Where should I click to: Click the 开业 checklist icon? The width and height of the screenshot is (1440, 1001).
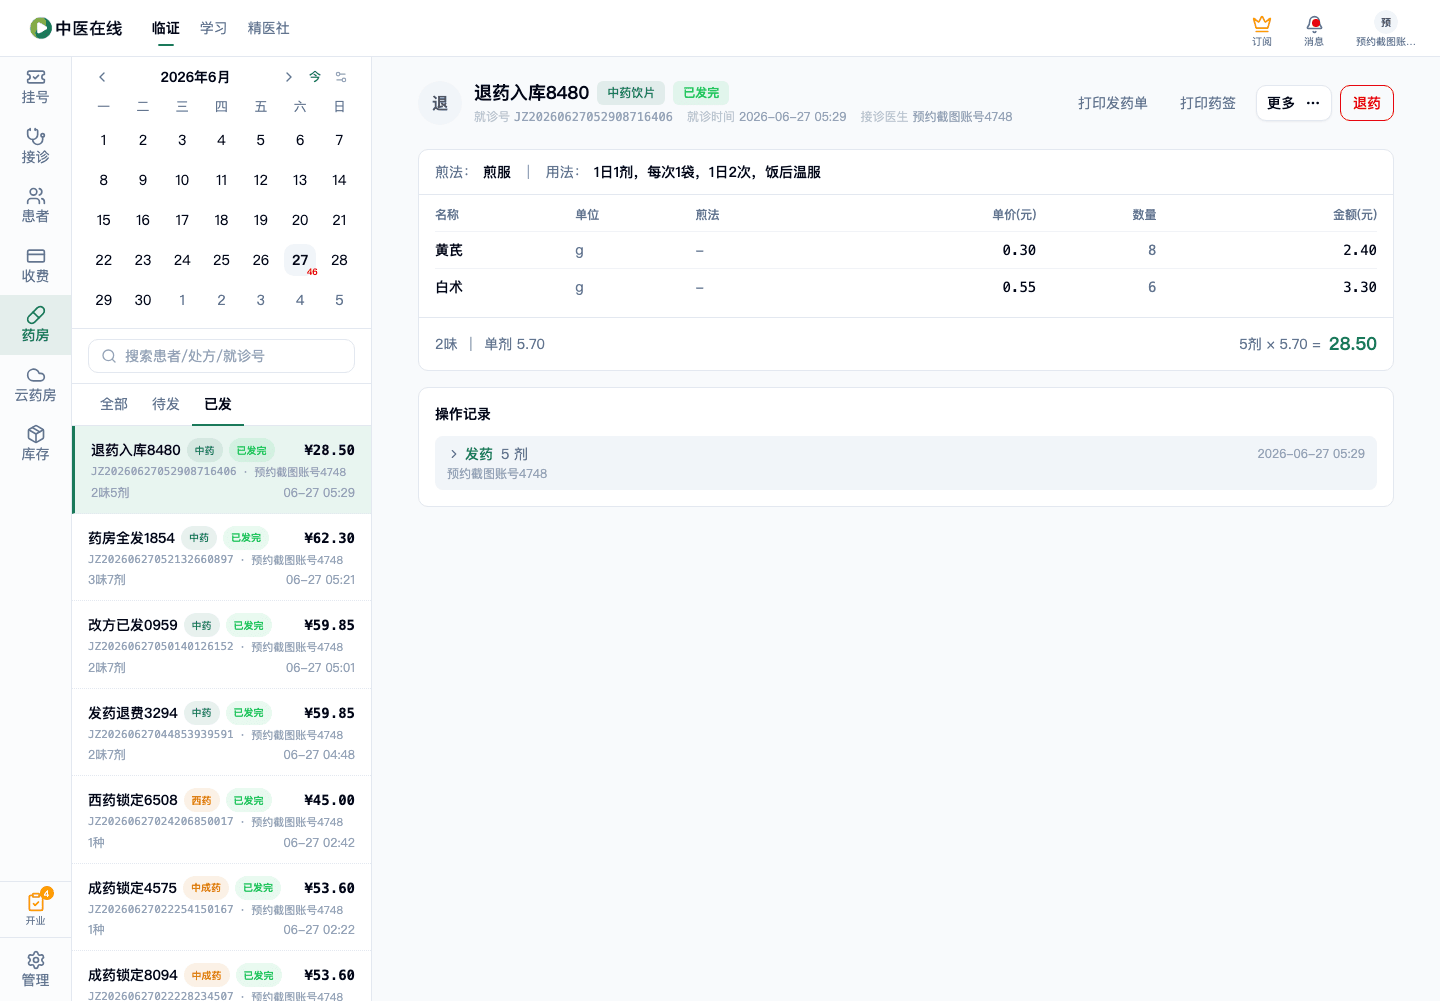pyautogui.click(x=35, y=908)
